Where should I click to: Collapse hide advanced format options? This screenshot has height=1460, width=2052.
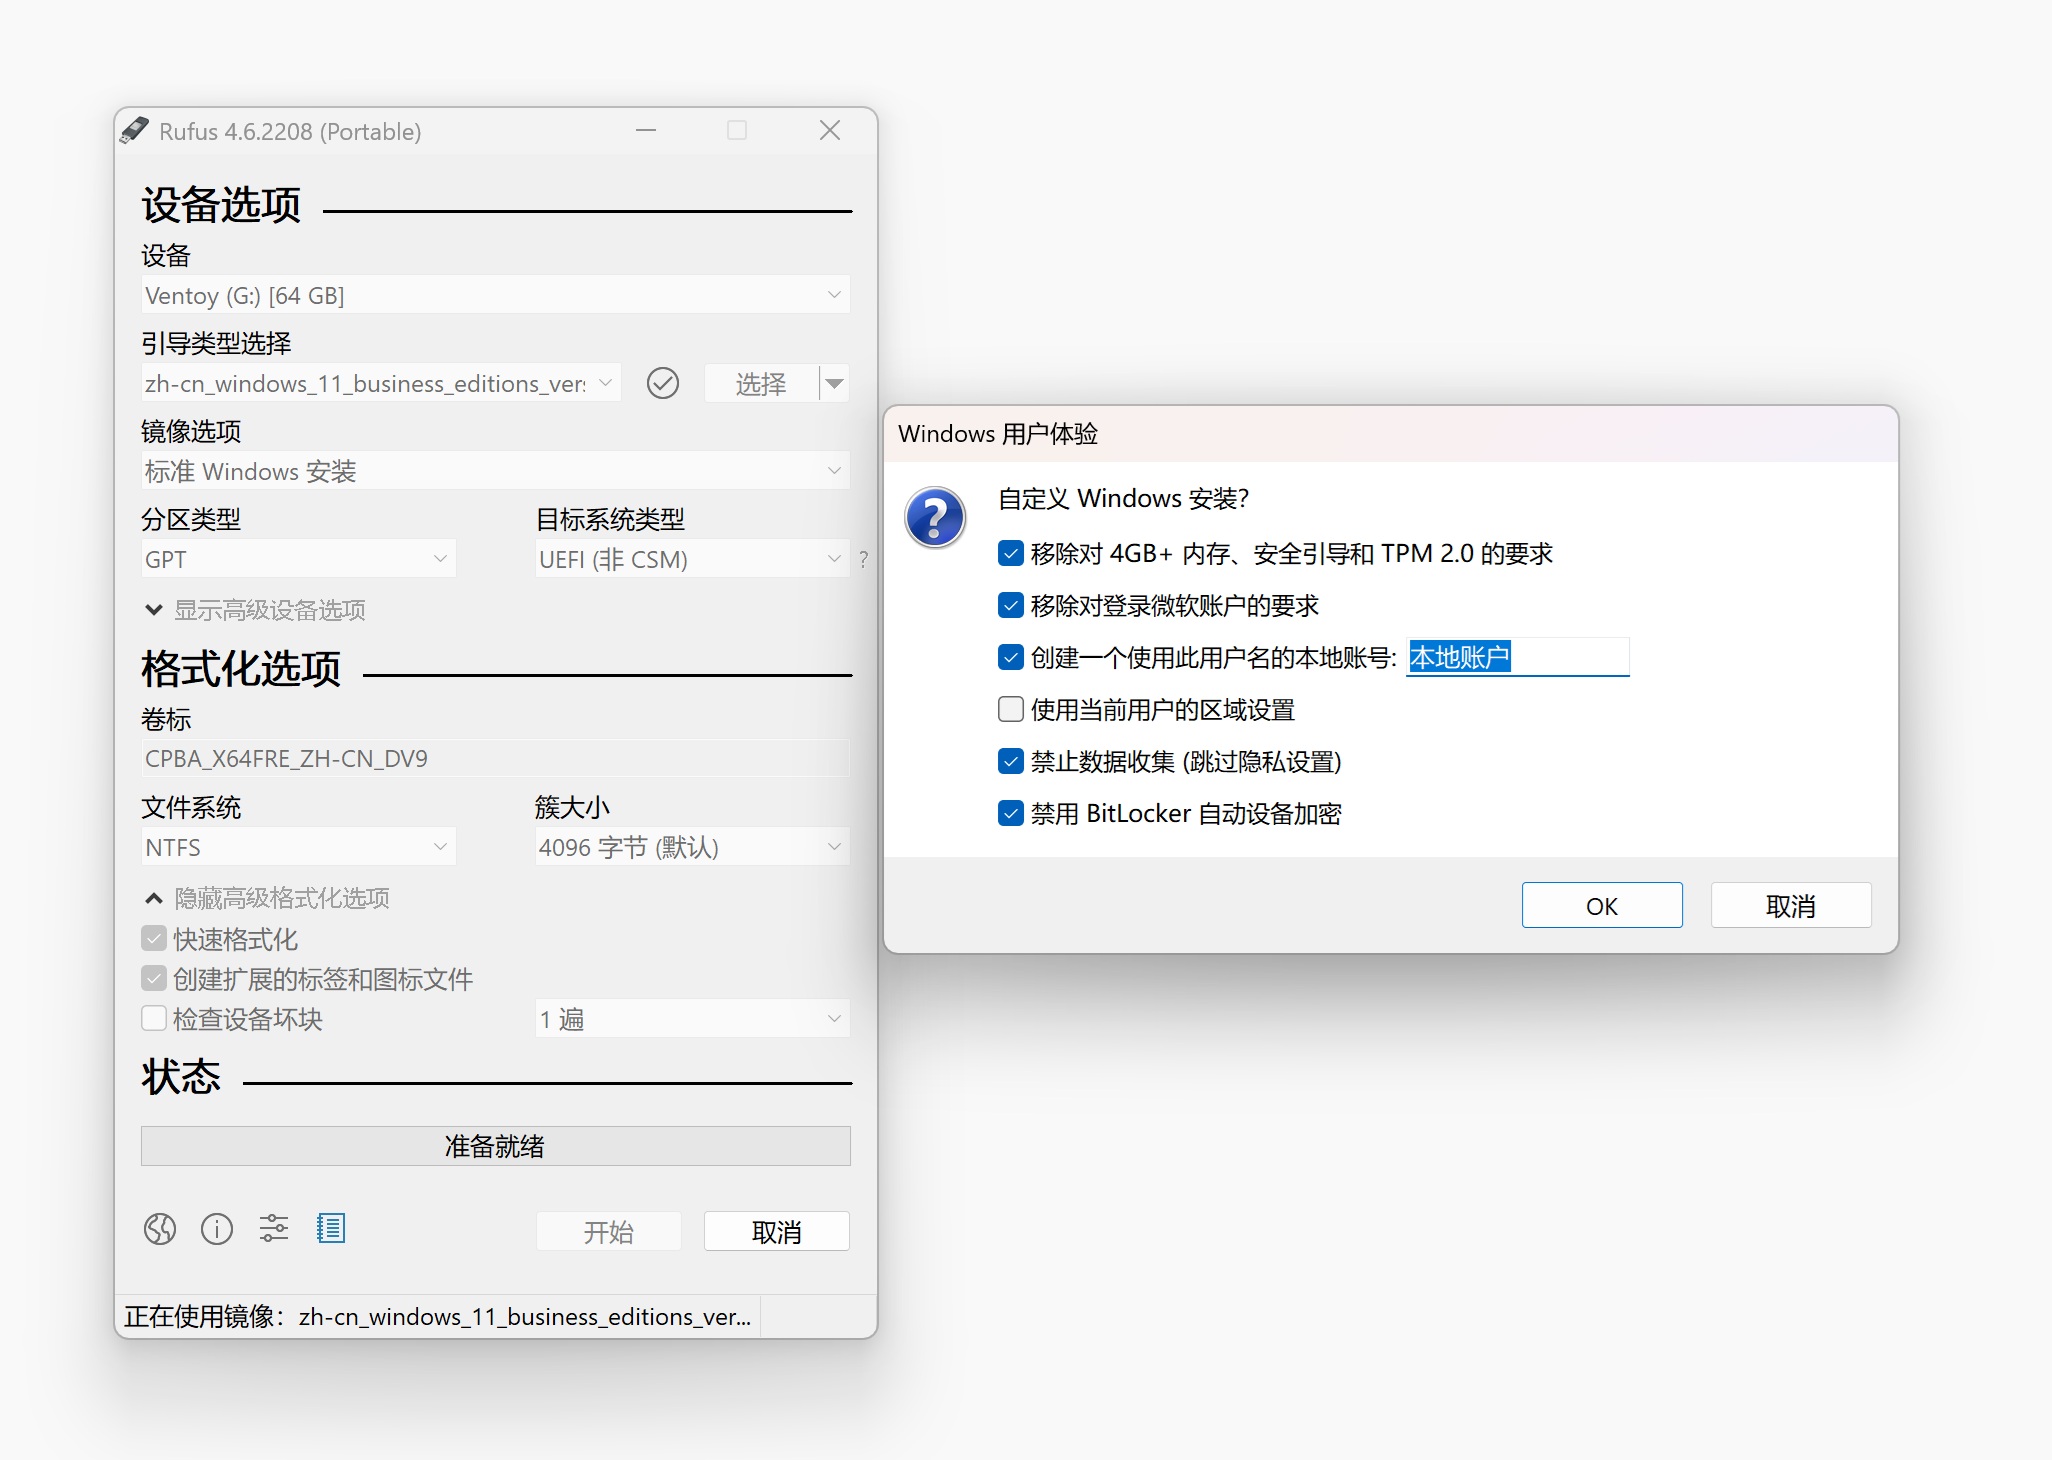click(268, 898)
